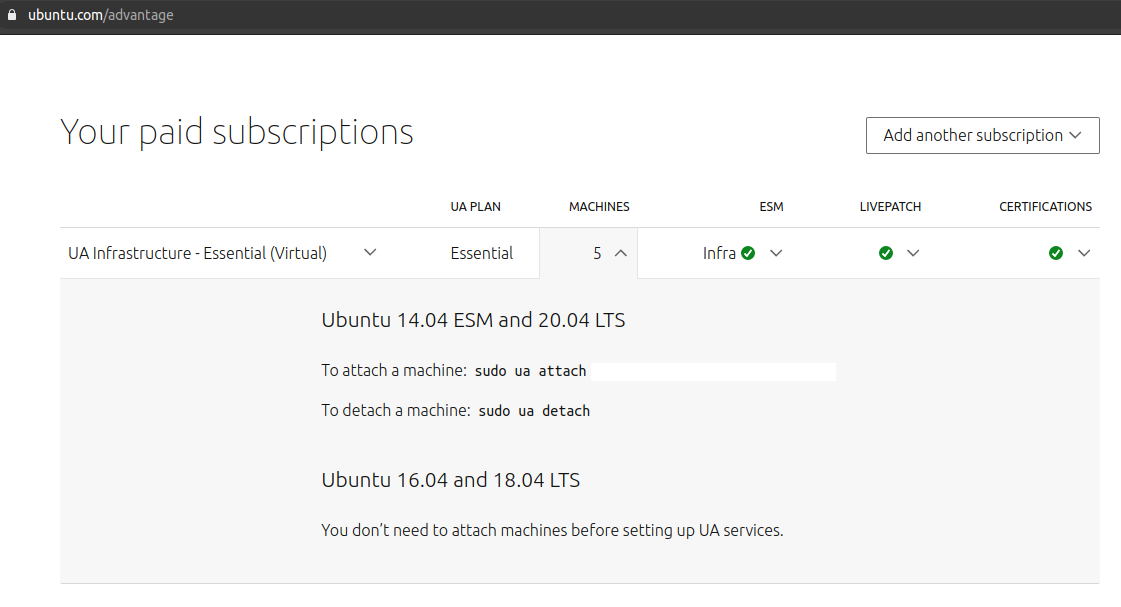Image resolution: width=1121 pixels, height=607 pixels.
Task: Click the 'Ubuntu 16.04 and 18.04 LTS' heading
Action: click(x=450, y=480)
